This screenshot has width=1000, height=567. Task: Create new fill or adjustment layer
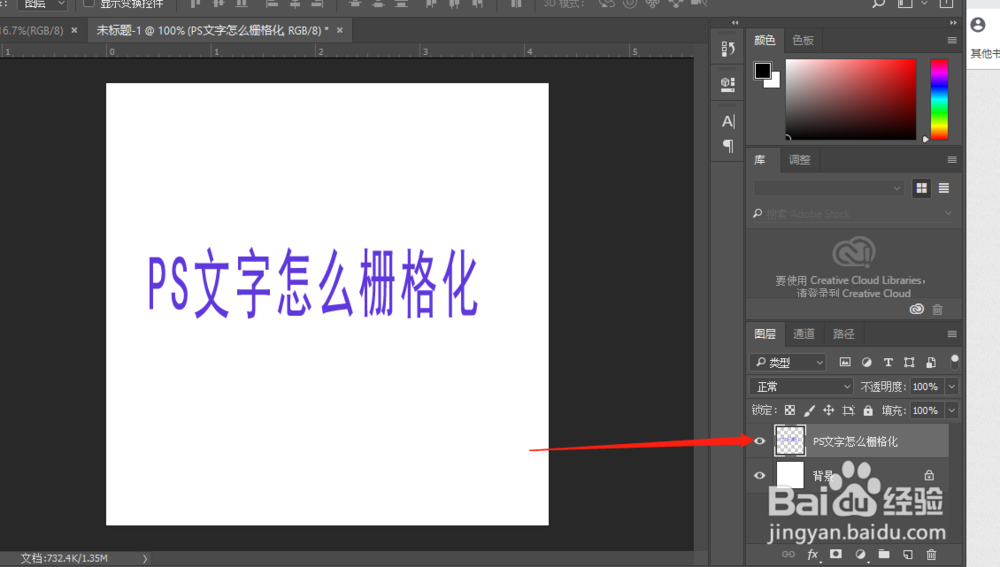[860, 554]
